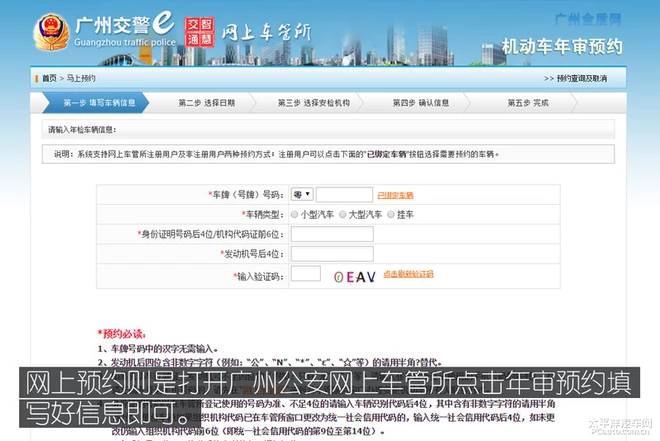Click the engine number last 4 digits field
This screenshot has width=660, height=441.
pos(331,254)
